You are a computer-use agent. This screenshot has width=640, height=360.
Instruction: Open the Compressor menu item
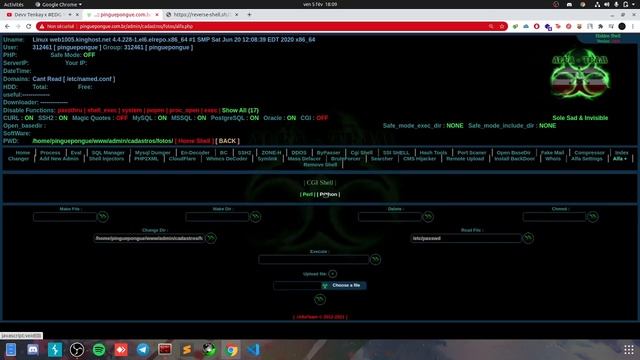coord(589,153)
